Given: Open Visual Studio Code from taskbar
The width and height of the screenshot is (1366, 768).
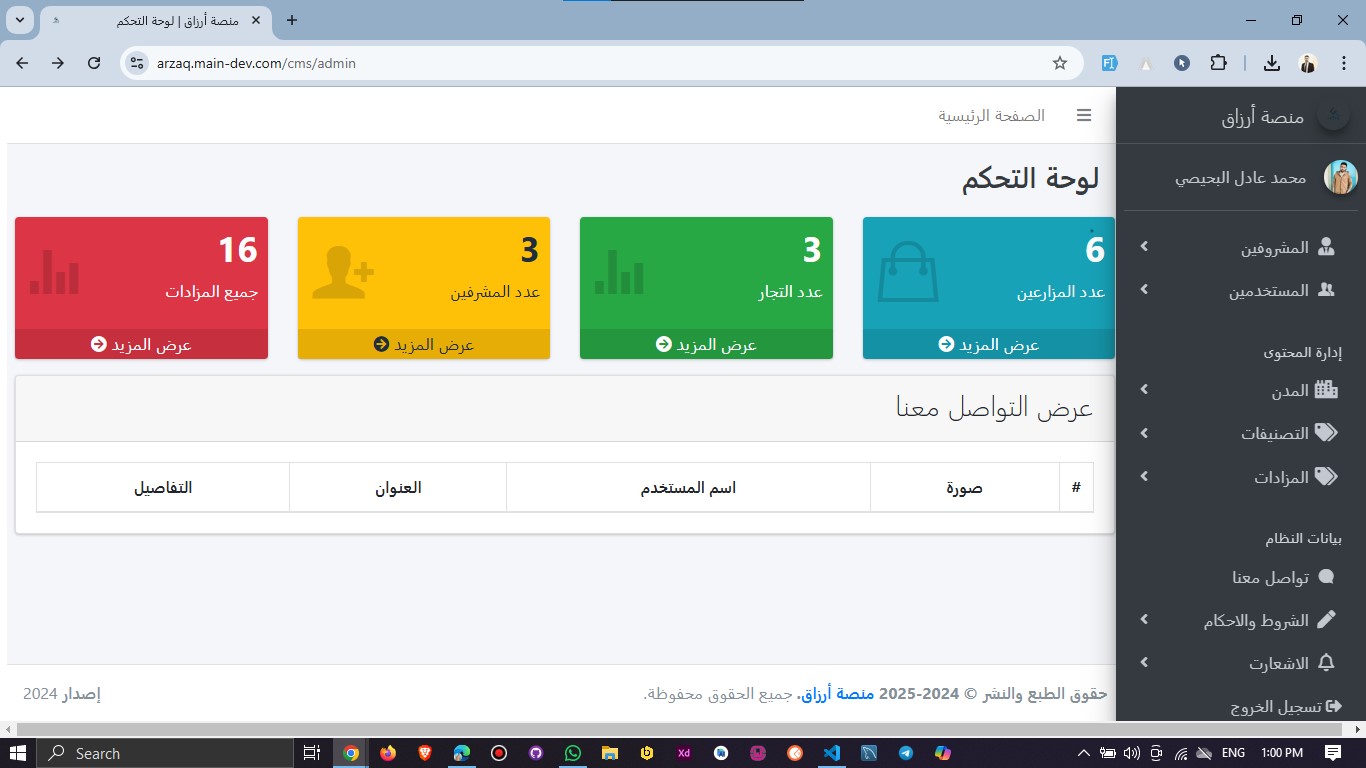Looking at the screenshot, I should click(831, 753).
